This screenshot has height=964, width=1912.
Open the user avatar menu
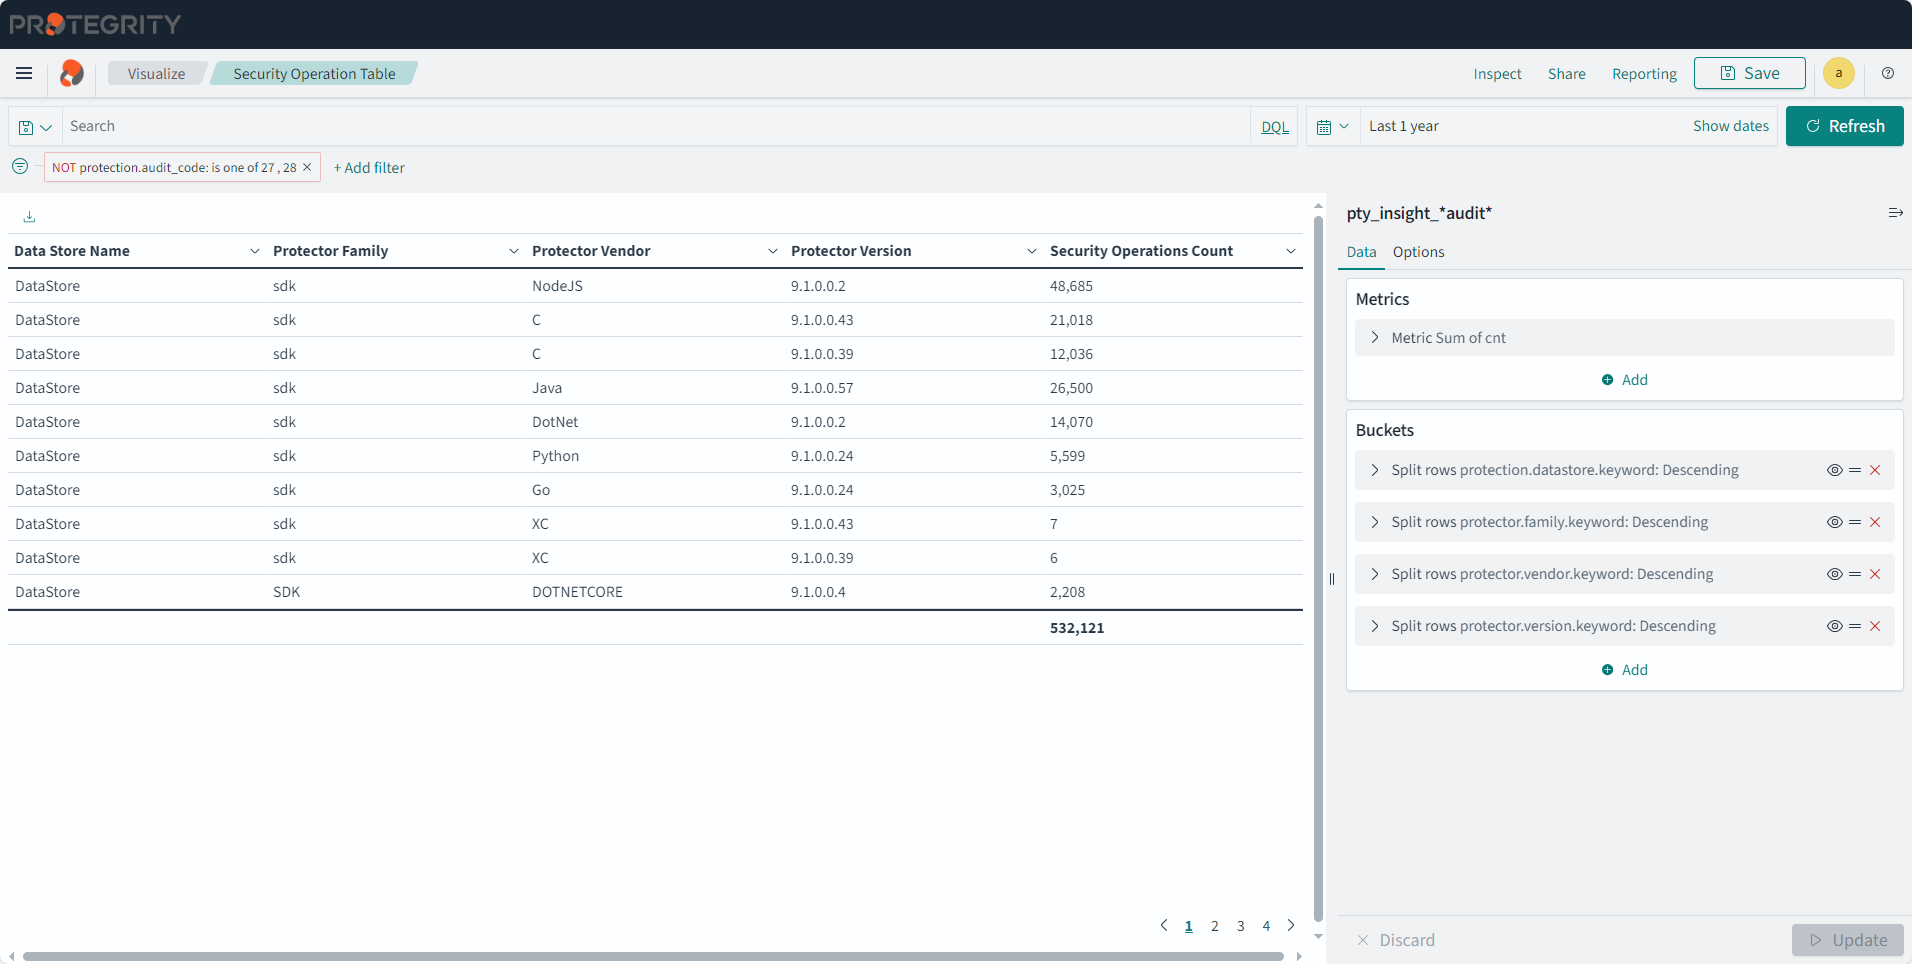click(1838, 73)
